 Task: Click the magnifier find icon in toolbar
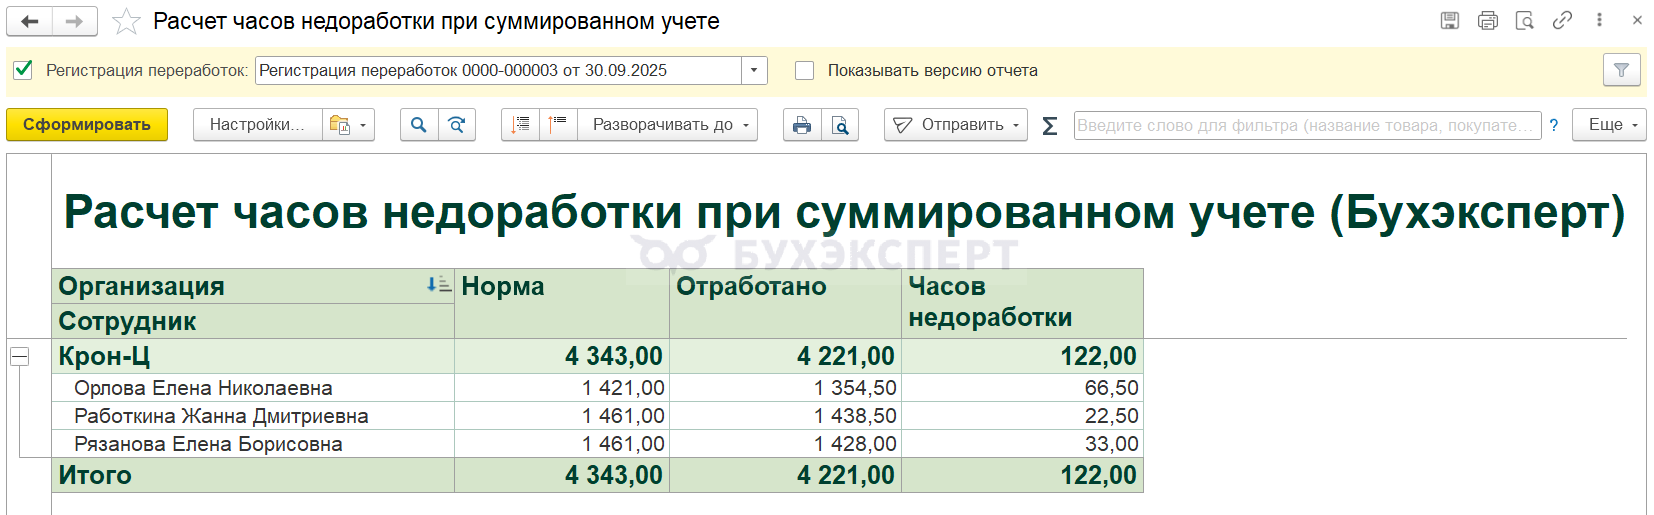point(419,125)
